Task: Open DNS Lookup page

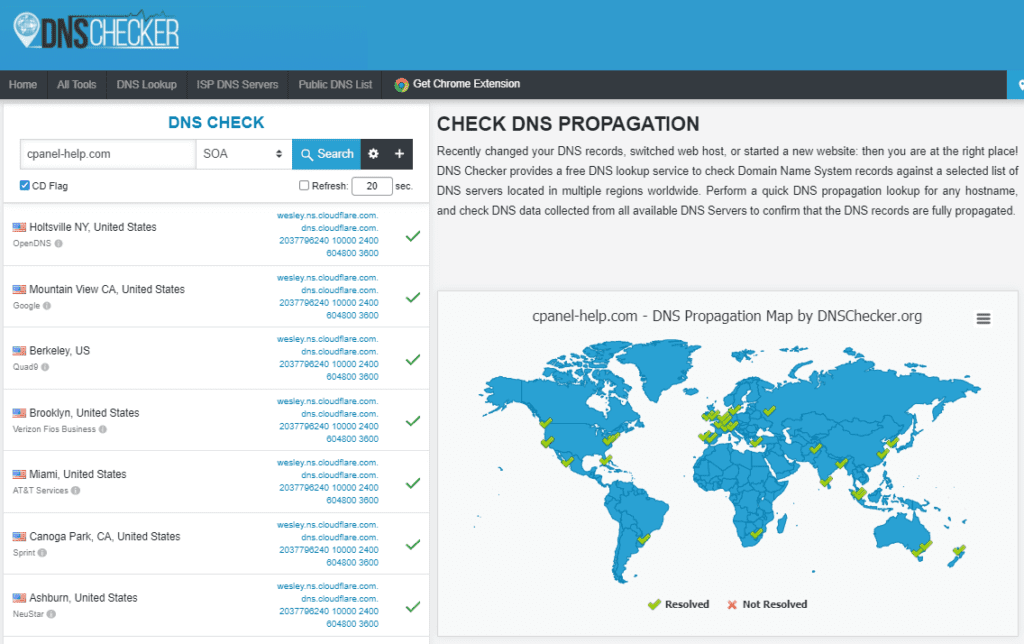Action: point(146,84)
